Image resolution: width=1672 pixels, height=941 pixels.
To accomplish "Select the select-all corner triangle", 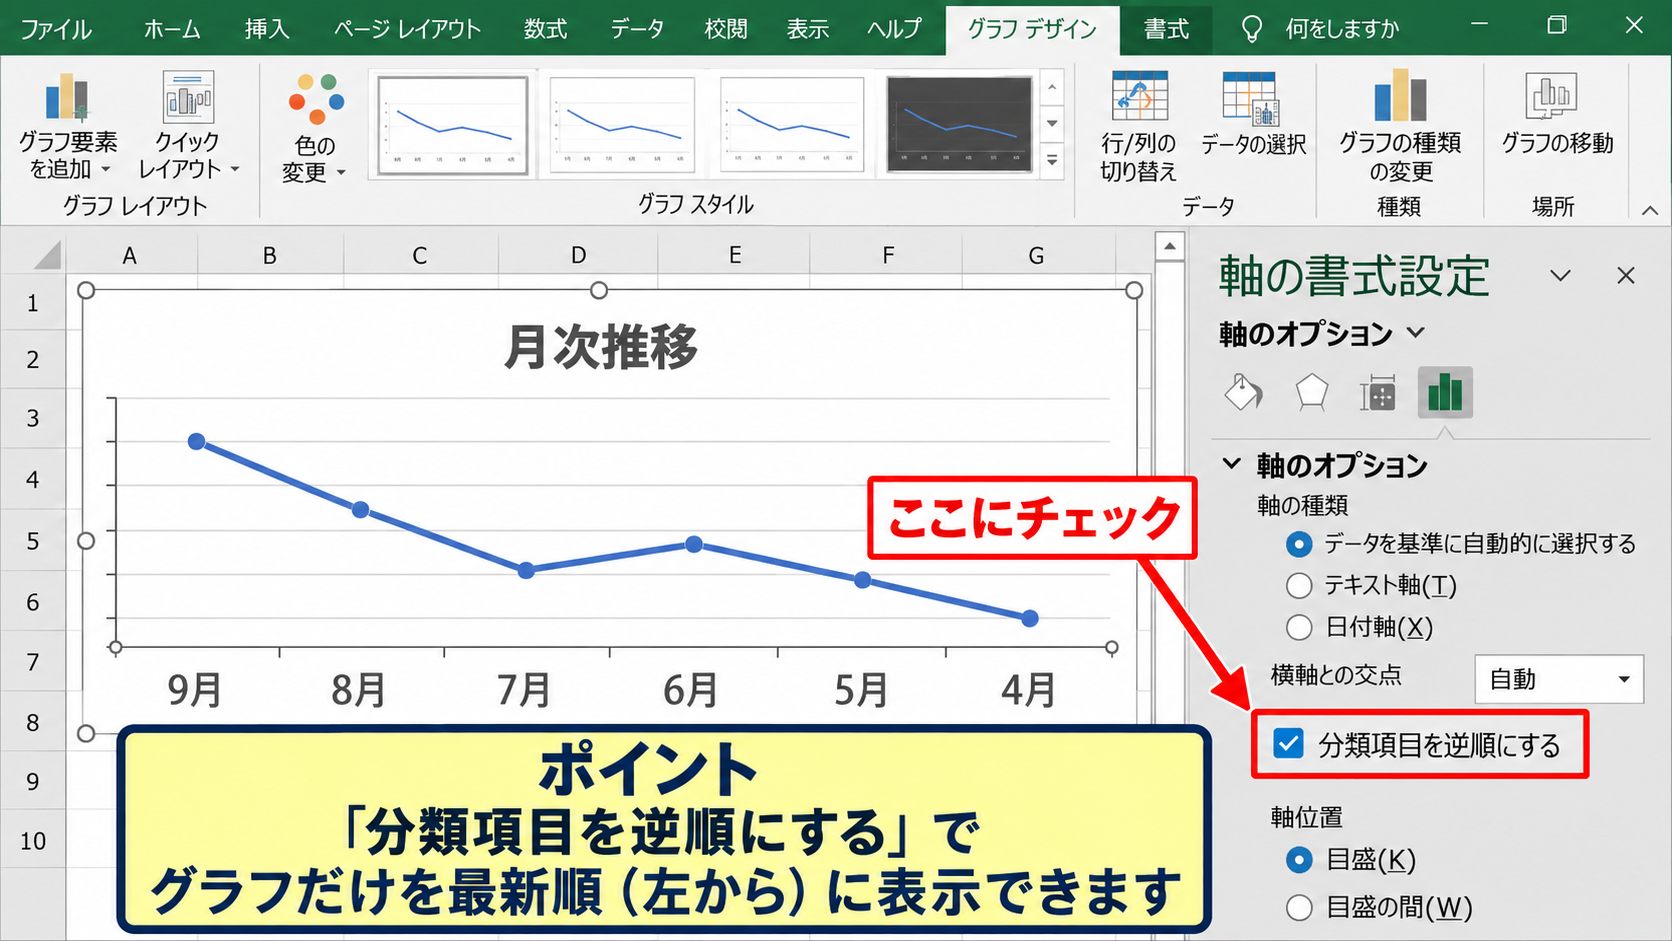I will click(x=47, y=255).
